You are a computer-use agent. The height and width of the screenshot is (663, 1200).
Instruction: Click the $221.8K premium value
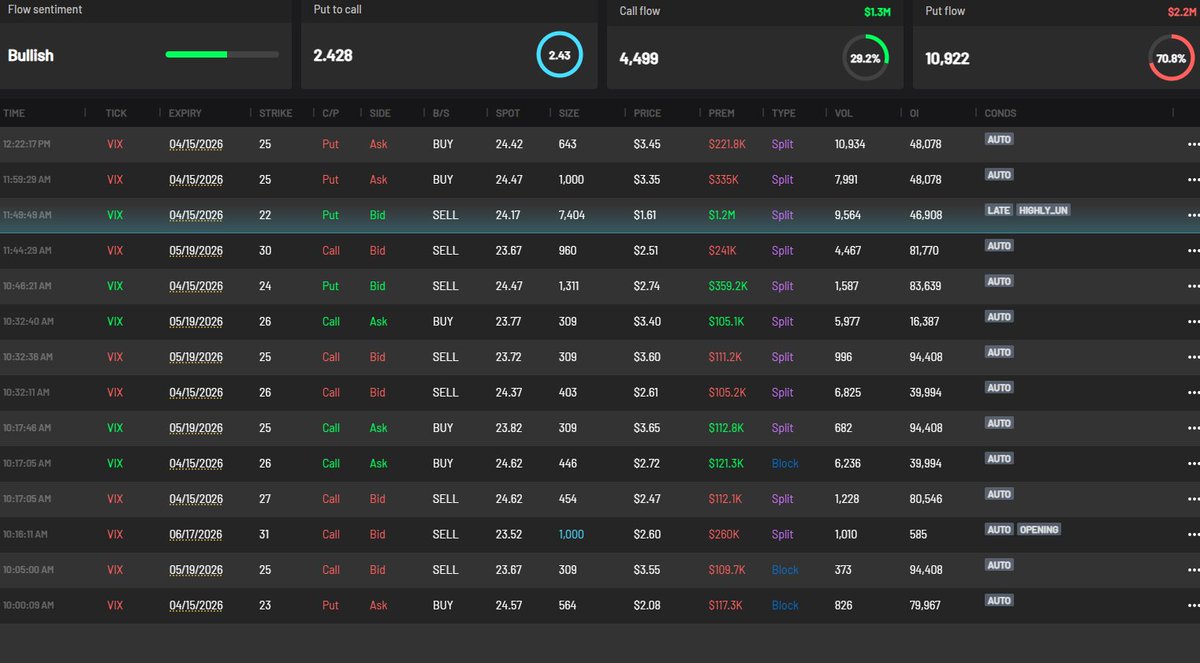(x=727, y=144)
